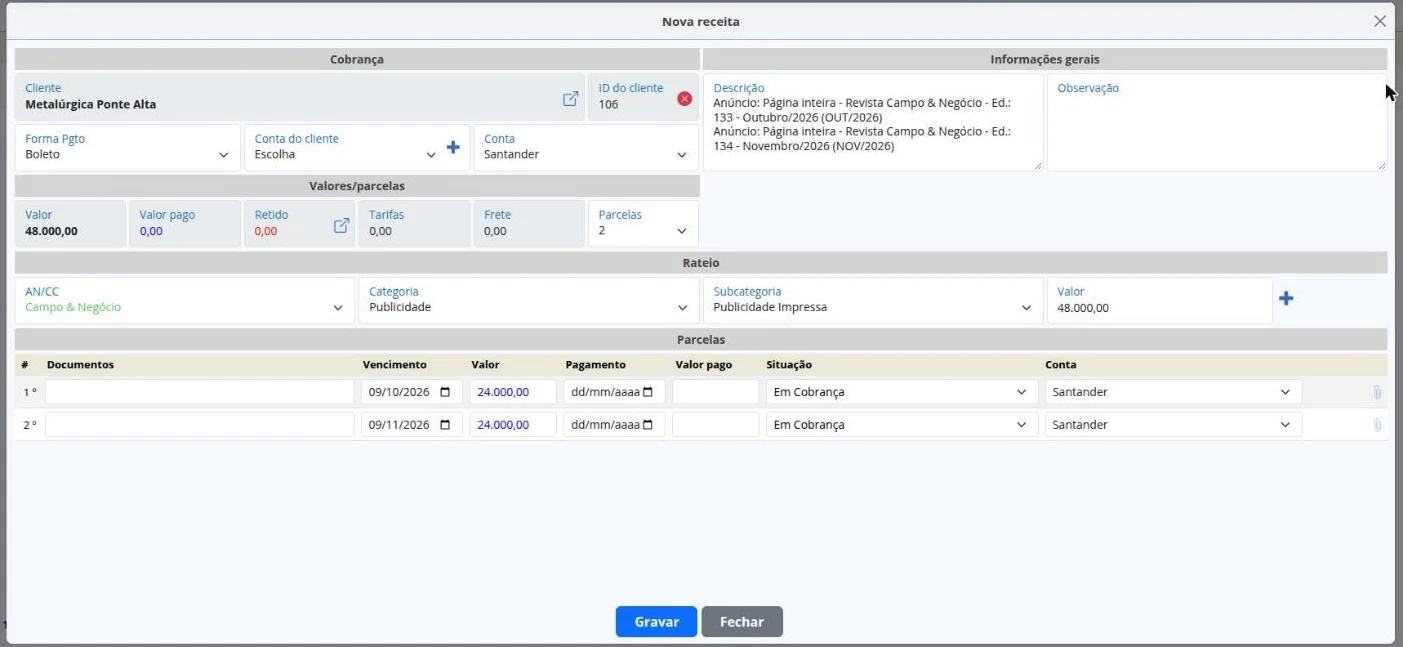Clear the client ID with red X

tap(684, 99)
